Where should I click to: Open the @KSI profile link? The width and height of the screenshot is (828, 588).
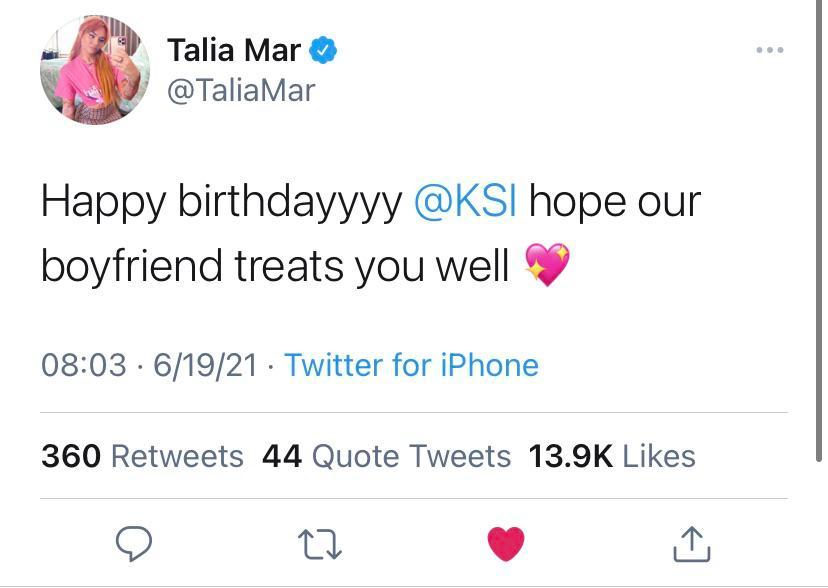coord(466,200)
